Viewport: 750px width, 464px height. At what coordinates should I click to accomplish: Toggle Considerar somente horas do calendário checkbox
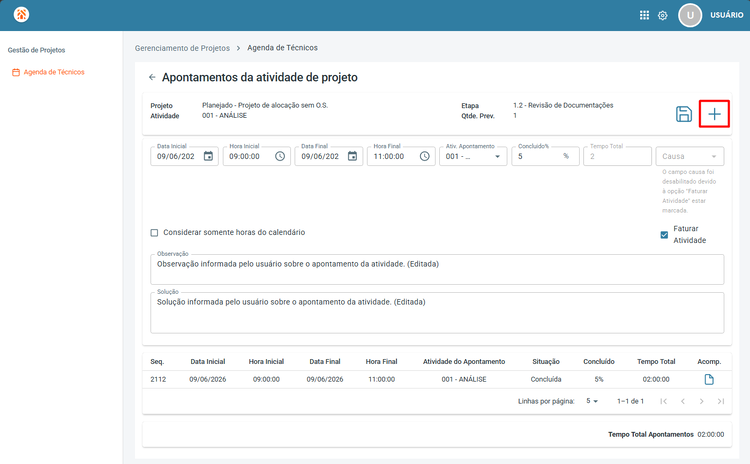coord(154,232)
